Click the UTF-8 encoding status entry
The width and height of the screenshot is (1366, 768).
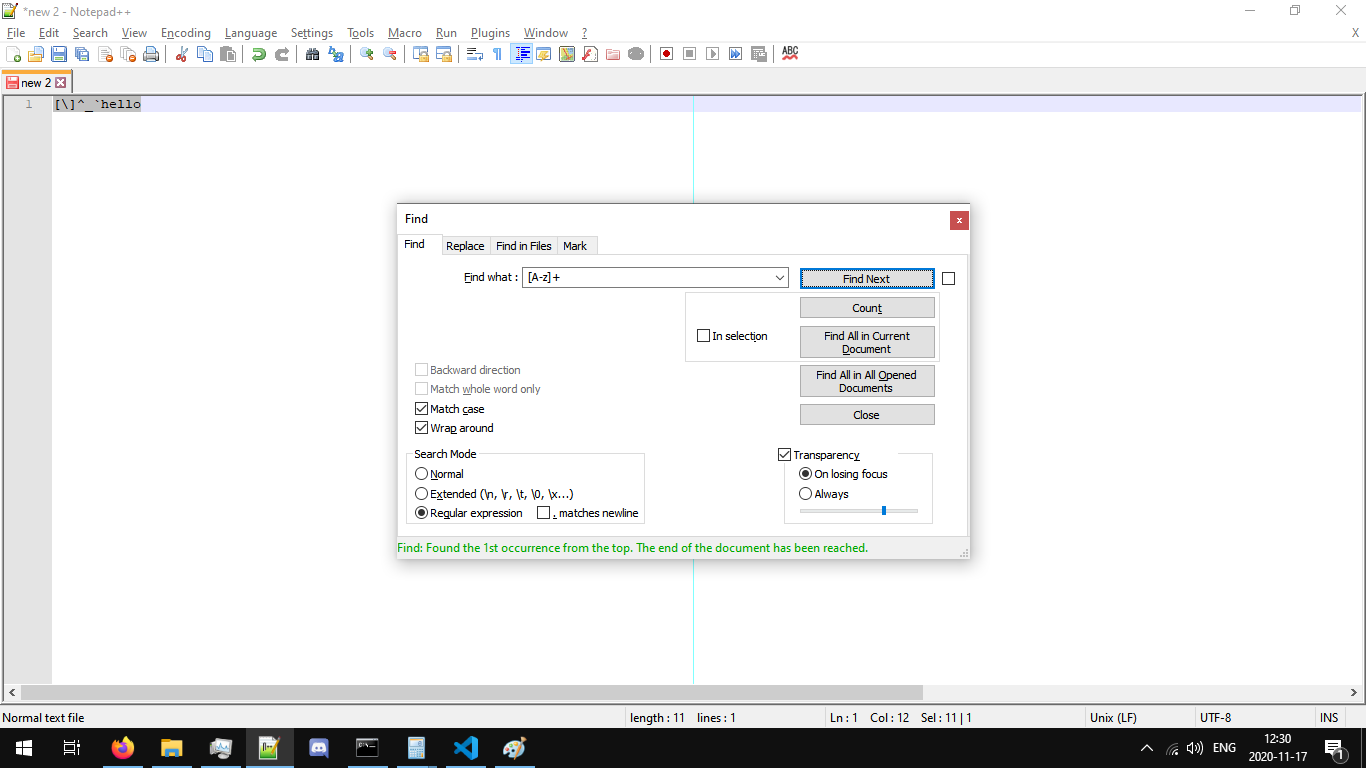1215,717
